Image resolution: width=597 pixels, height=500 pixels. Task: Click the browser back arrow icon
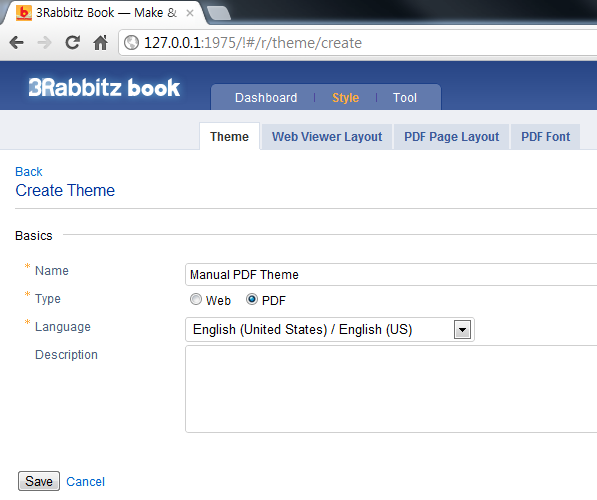tap(16, 43)
